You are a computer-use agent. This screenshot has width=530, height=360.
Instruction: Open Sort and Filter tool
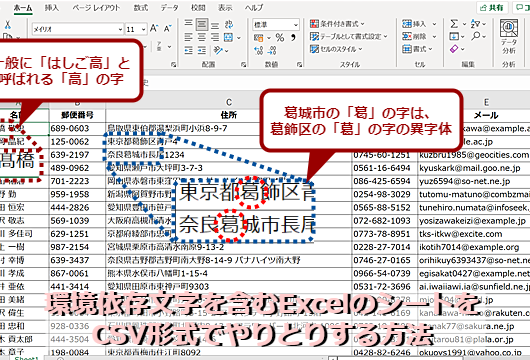pyautogui.click(x=476, y=24)
